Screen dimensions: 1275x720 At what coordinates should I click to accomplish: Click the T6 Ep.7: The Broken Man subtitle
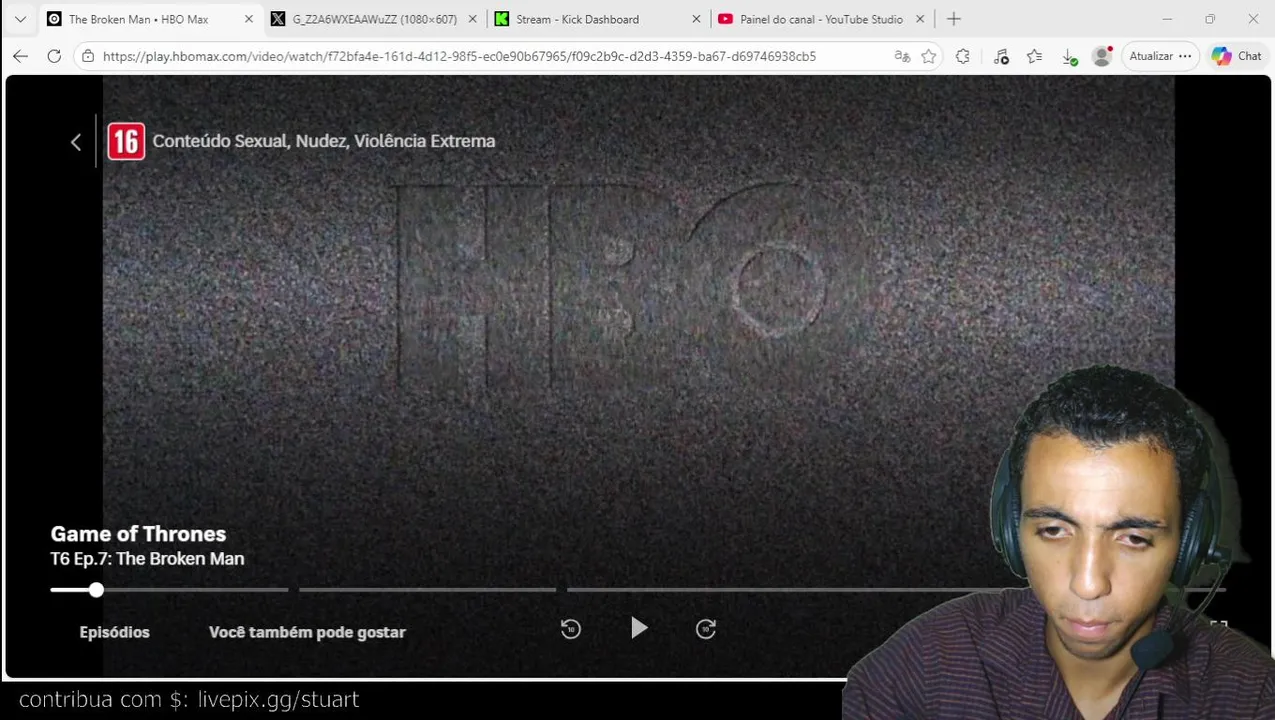tap(147, 559)
